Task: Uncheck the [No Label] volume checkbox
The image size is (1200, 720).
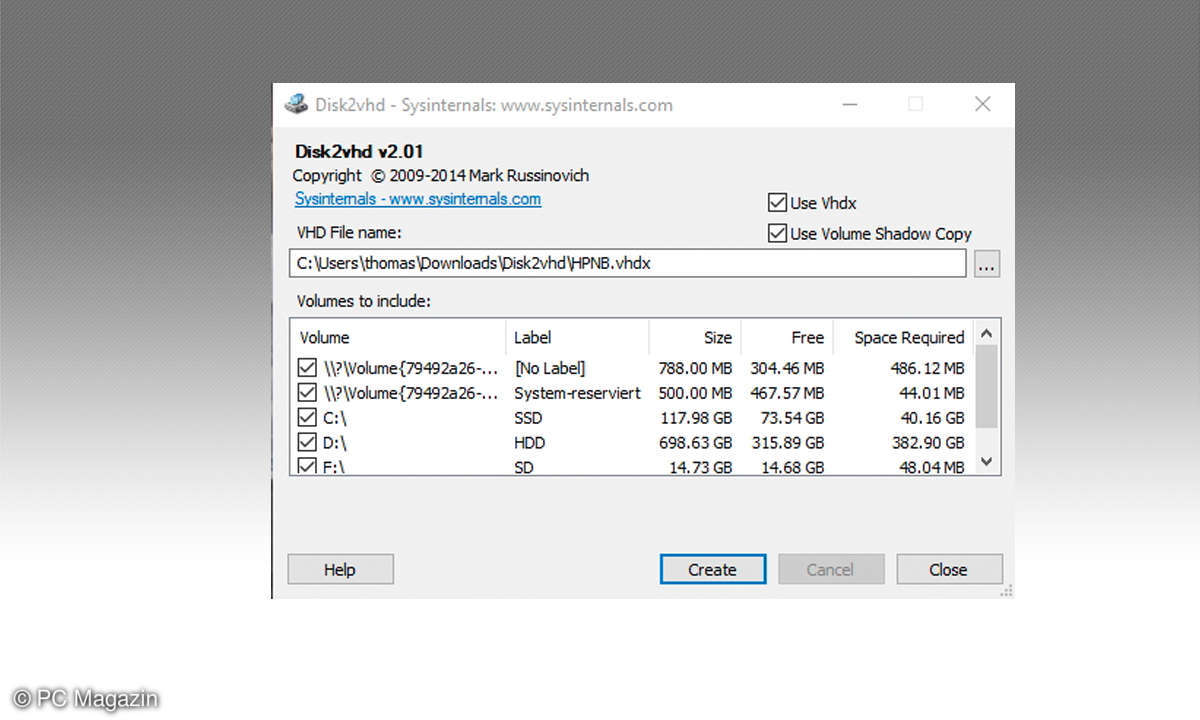Action: pyautogui.click(x=307, y=368)
